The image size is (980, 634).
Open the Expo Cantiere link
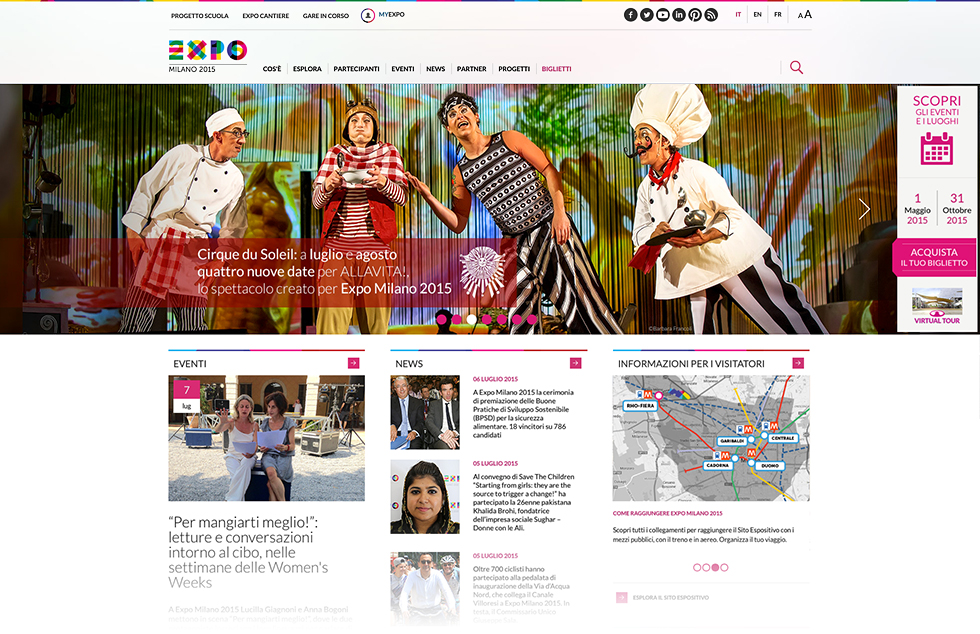point(266,16)
